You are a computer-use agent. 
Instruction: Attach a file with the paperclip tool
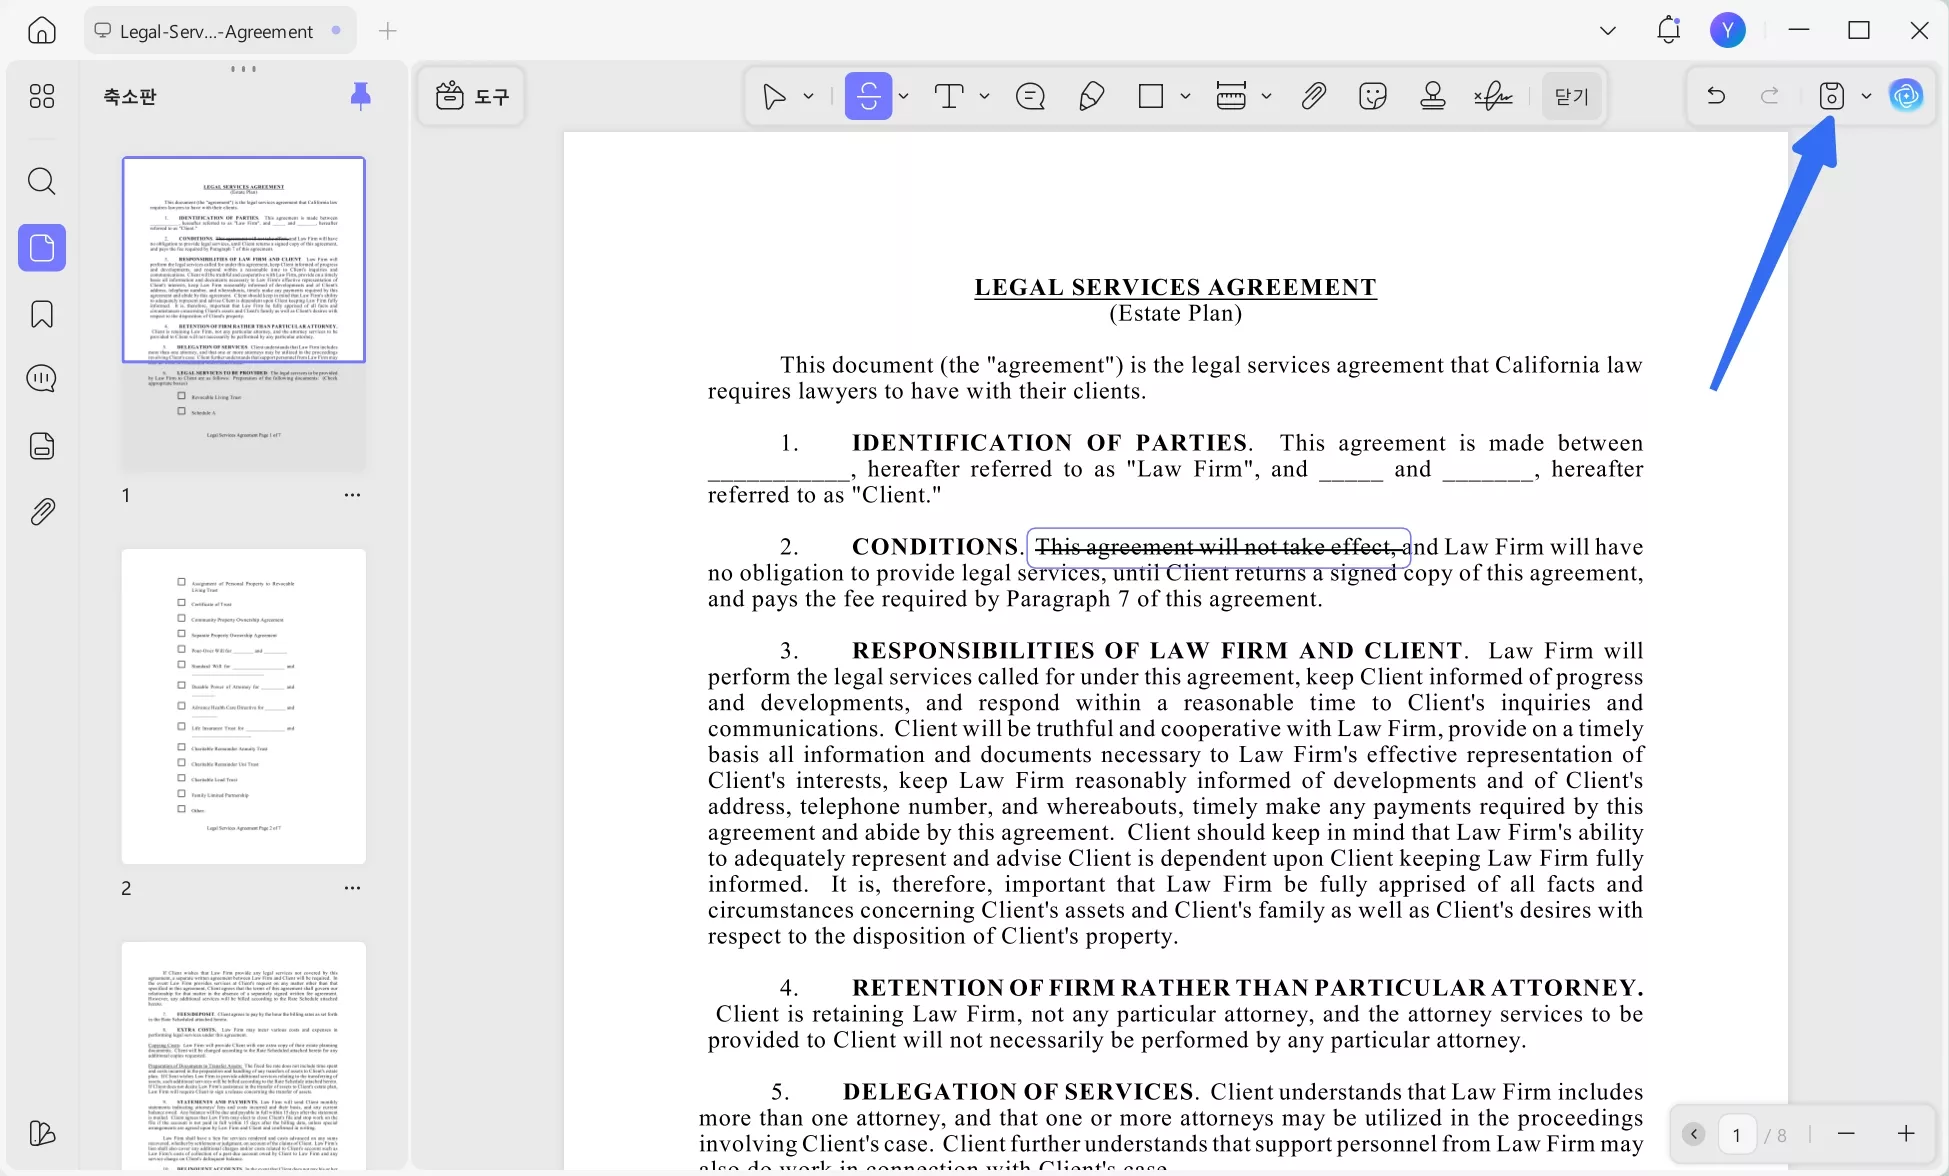click(x=1312, y=96)
